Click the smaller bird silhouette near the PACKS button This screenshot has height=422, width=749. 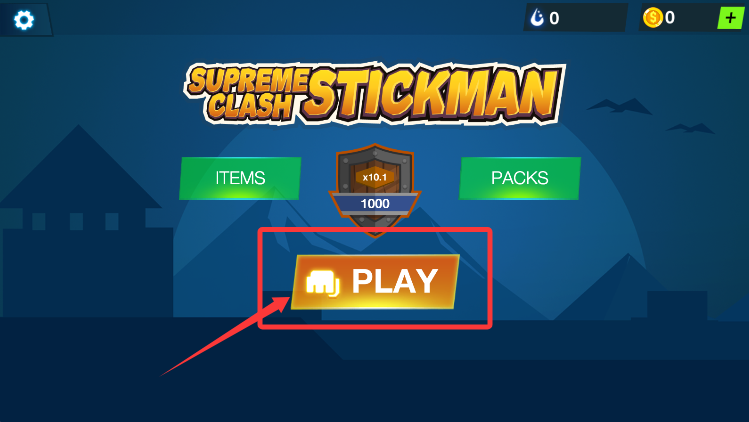click(691, 128)
